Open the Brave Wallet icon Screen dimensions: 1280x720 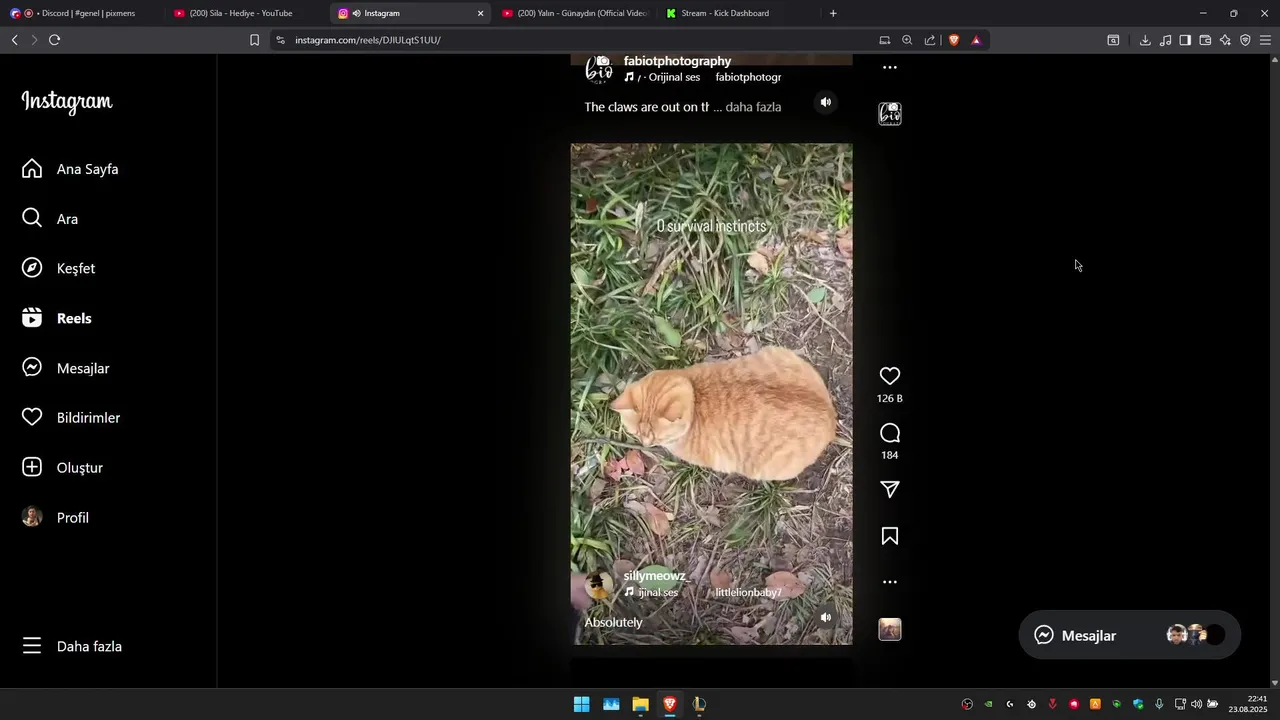1205,40
